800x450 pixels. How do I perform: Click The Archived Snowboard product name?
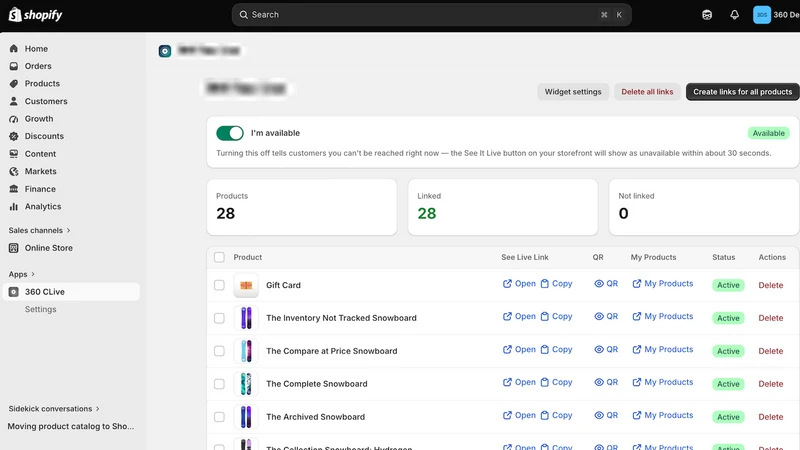coord(315,417)
